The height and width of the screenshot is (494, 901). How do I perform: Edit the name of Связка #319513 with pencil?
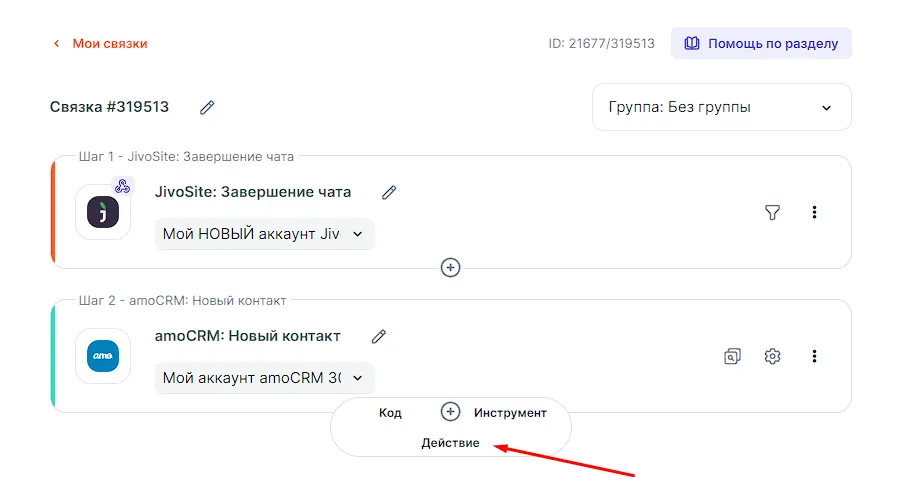207,107
